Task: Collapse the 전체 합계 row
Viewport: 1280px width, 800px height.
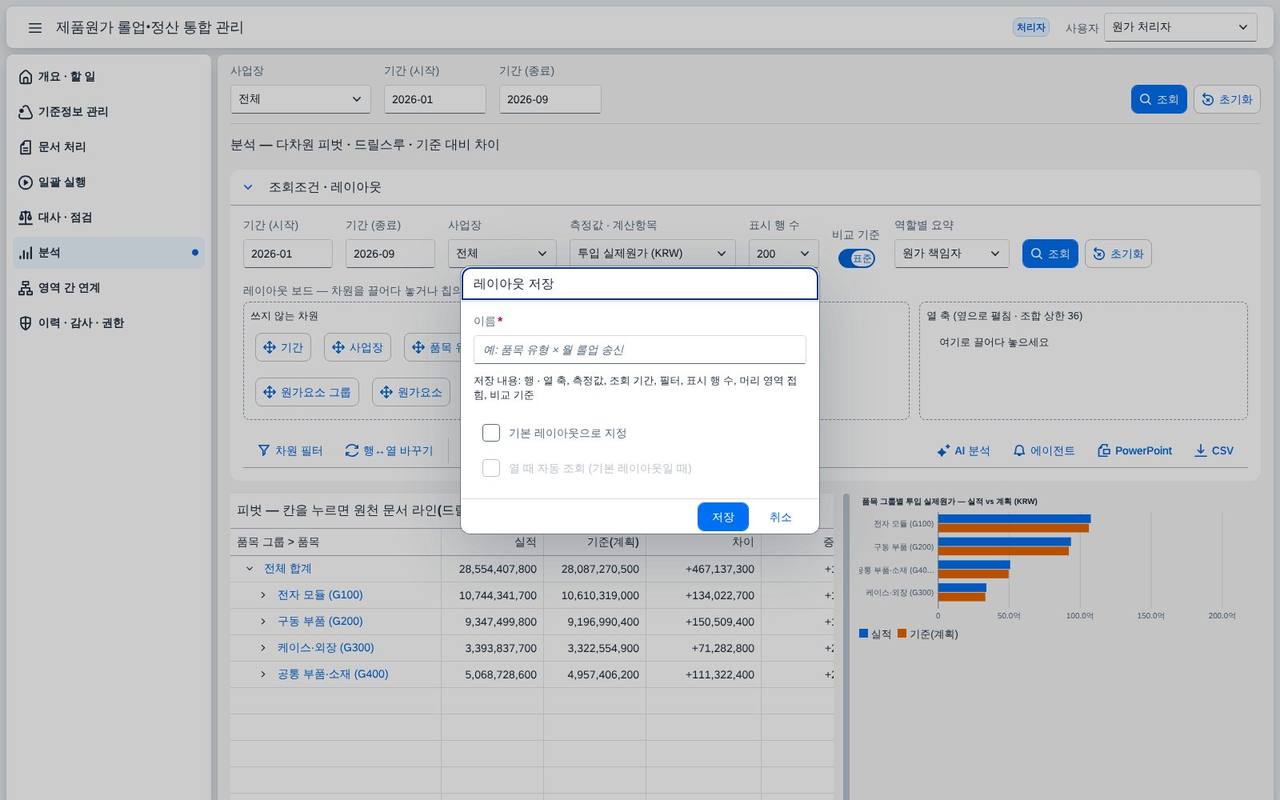Action: [250, 569]
